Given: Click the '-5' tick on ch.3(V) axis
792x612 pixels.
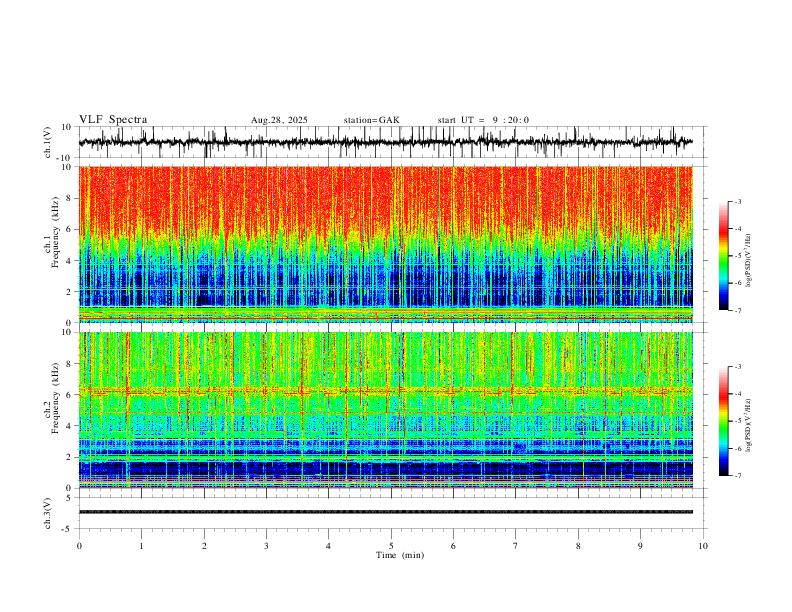Looking at the screenshot, I should coord(68,529).
